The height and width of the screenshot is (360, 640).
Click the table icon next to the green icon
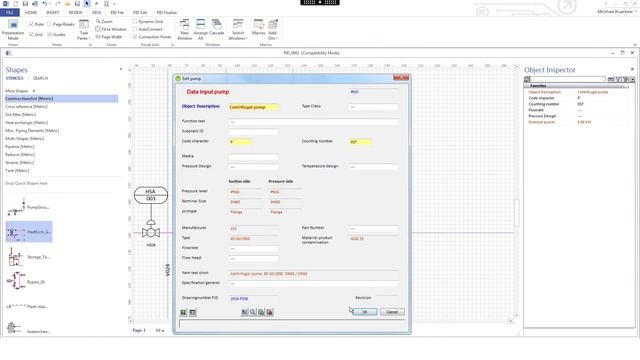pos(193,312)
